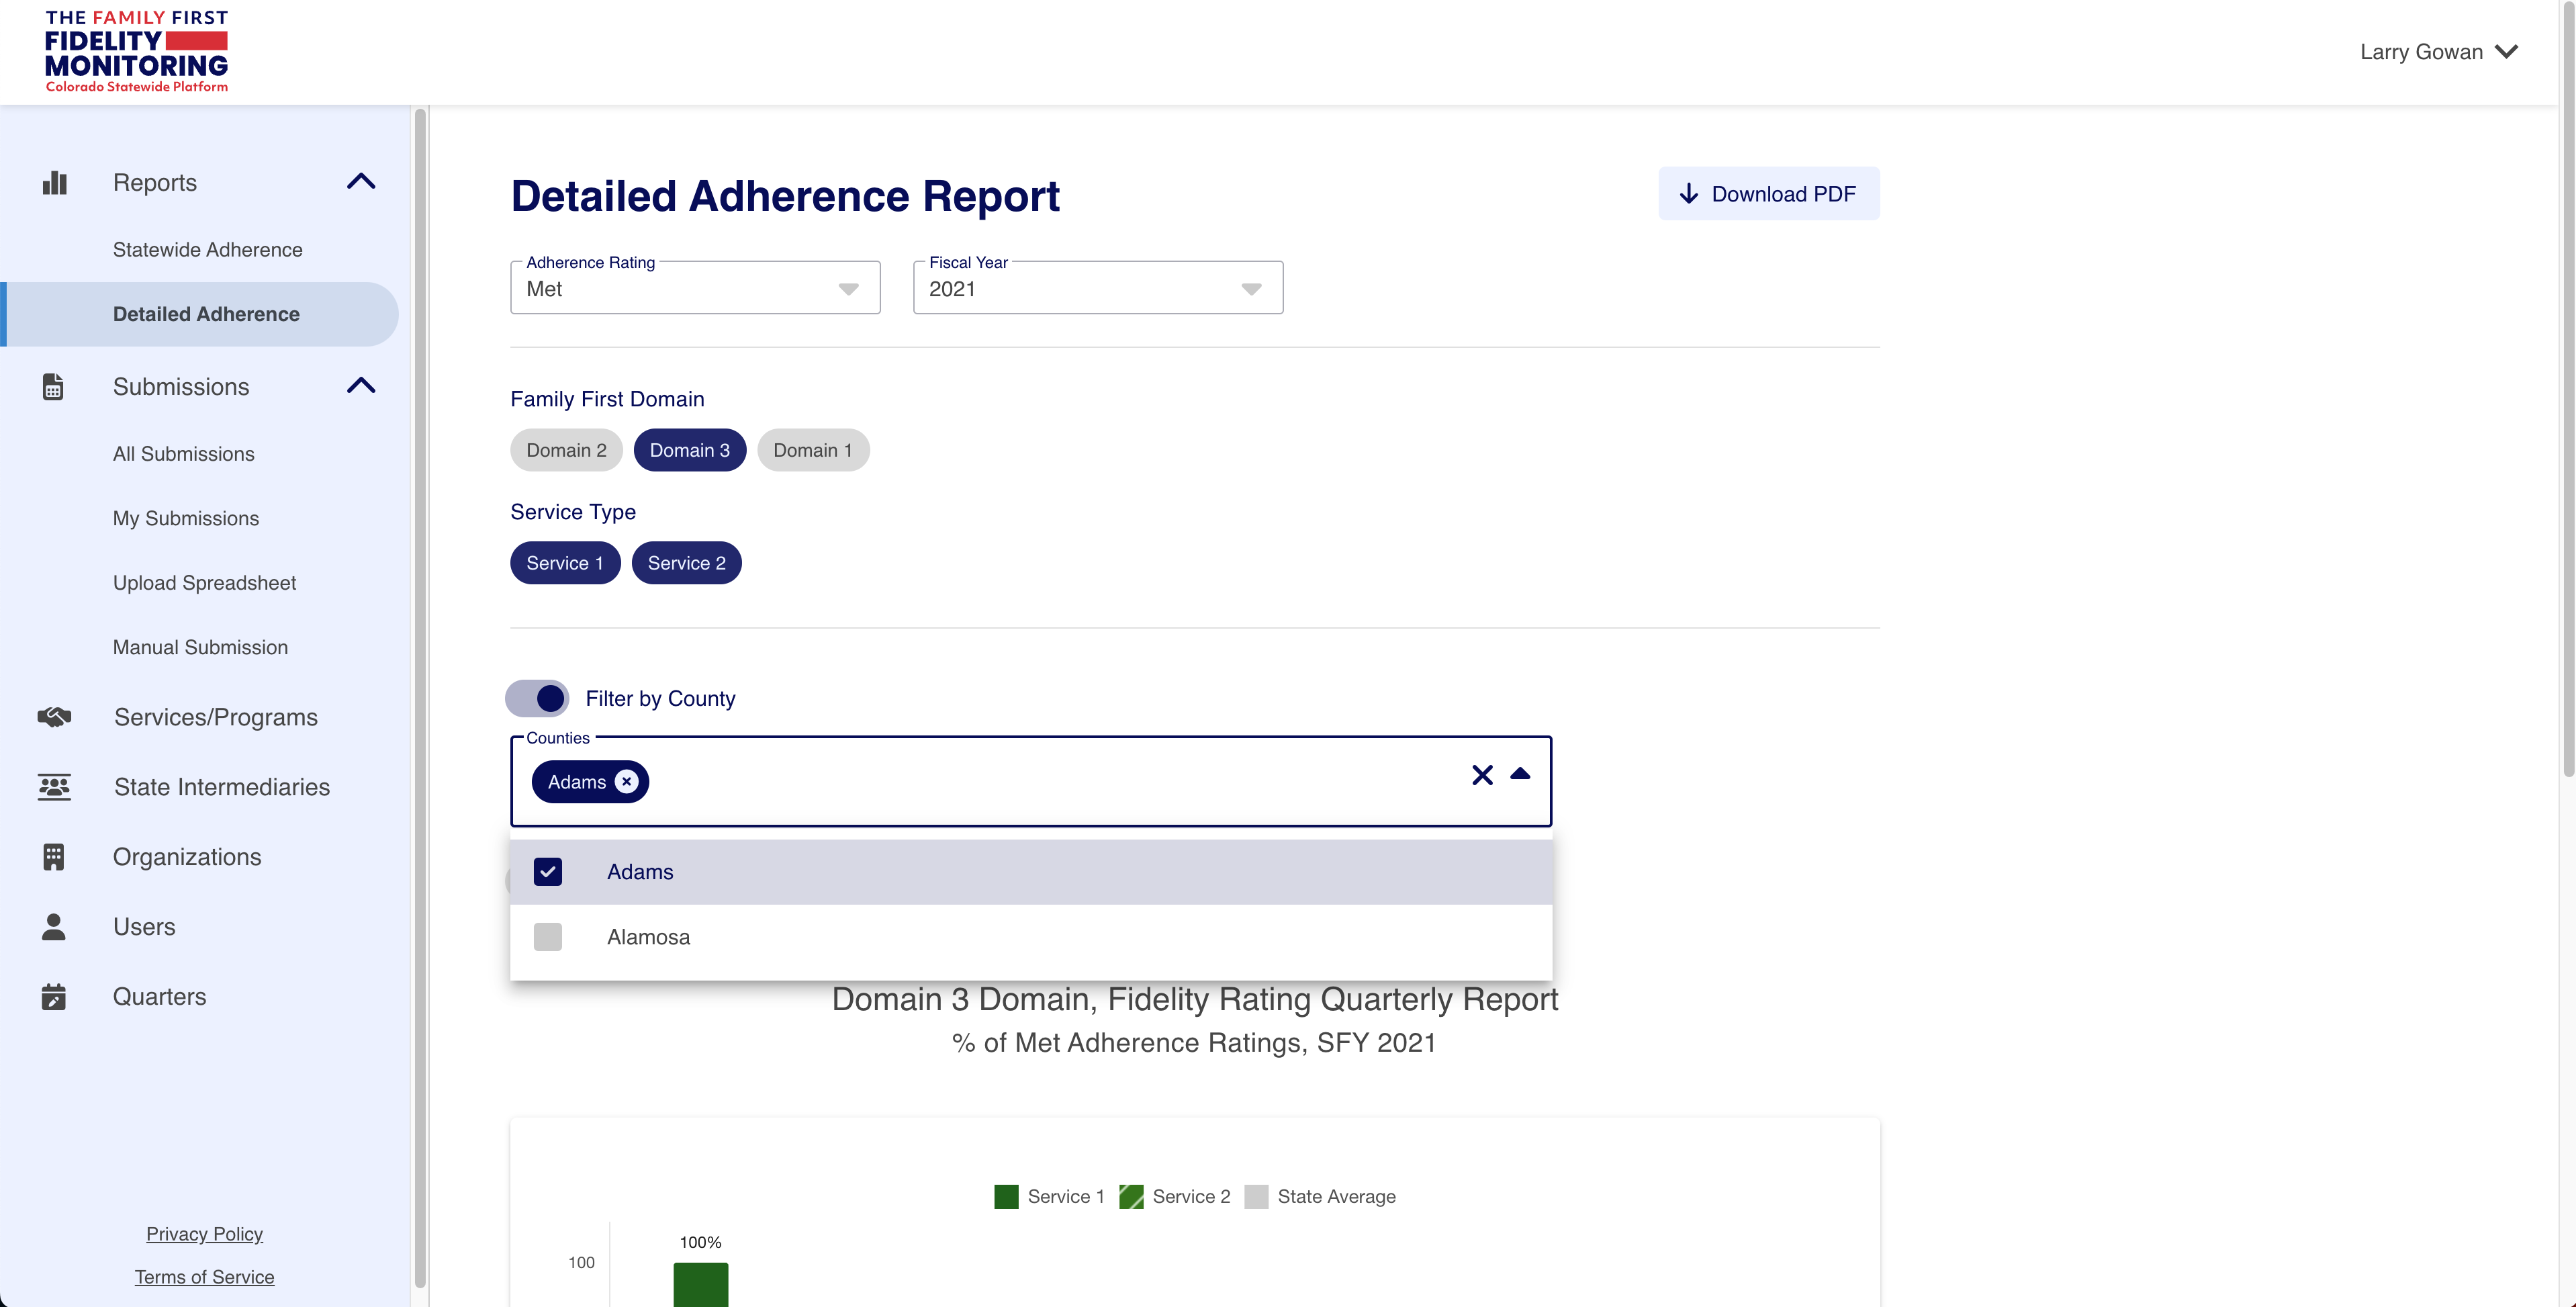Collapse the Submissions menu section

(361, 386)
